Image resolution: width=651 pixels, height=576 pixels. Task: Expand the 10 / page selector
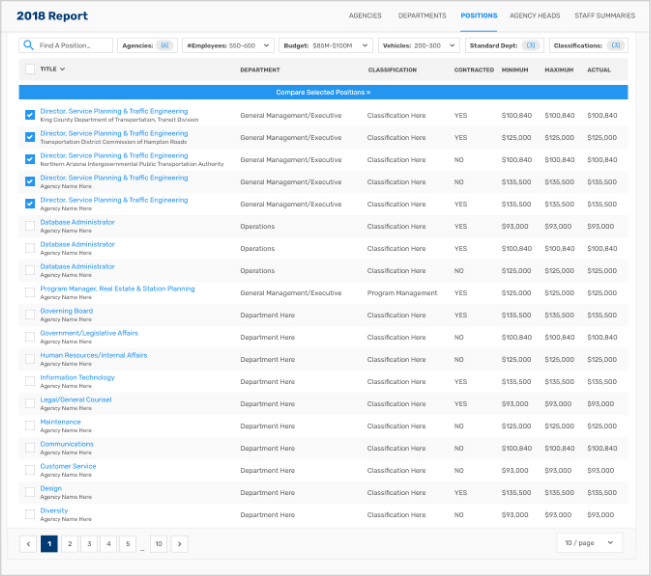coord(589,543)
